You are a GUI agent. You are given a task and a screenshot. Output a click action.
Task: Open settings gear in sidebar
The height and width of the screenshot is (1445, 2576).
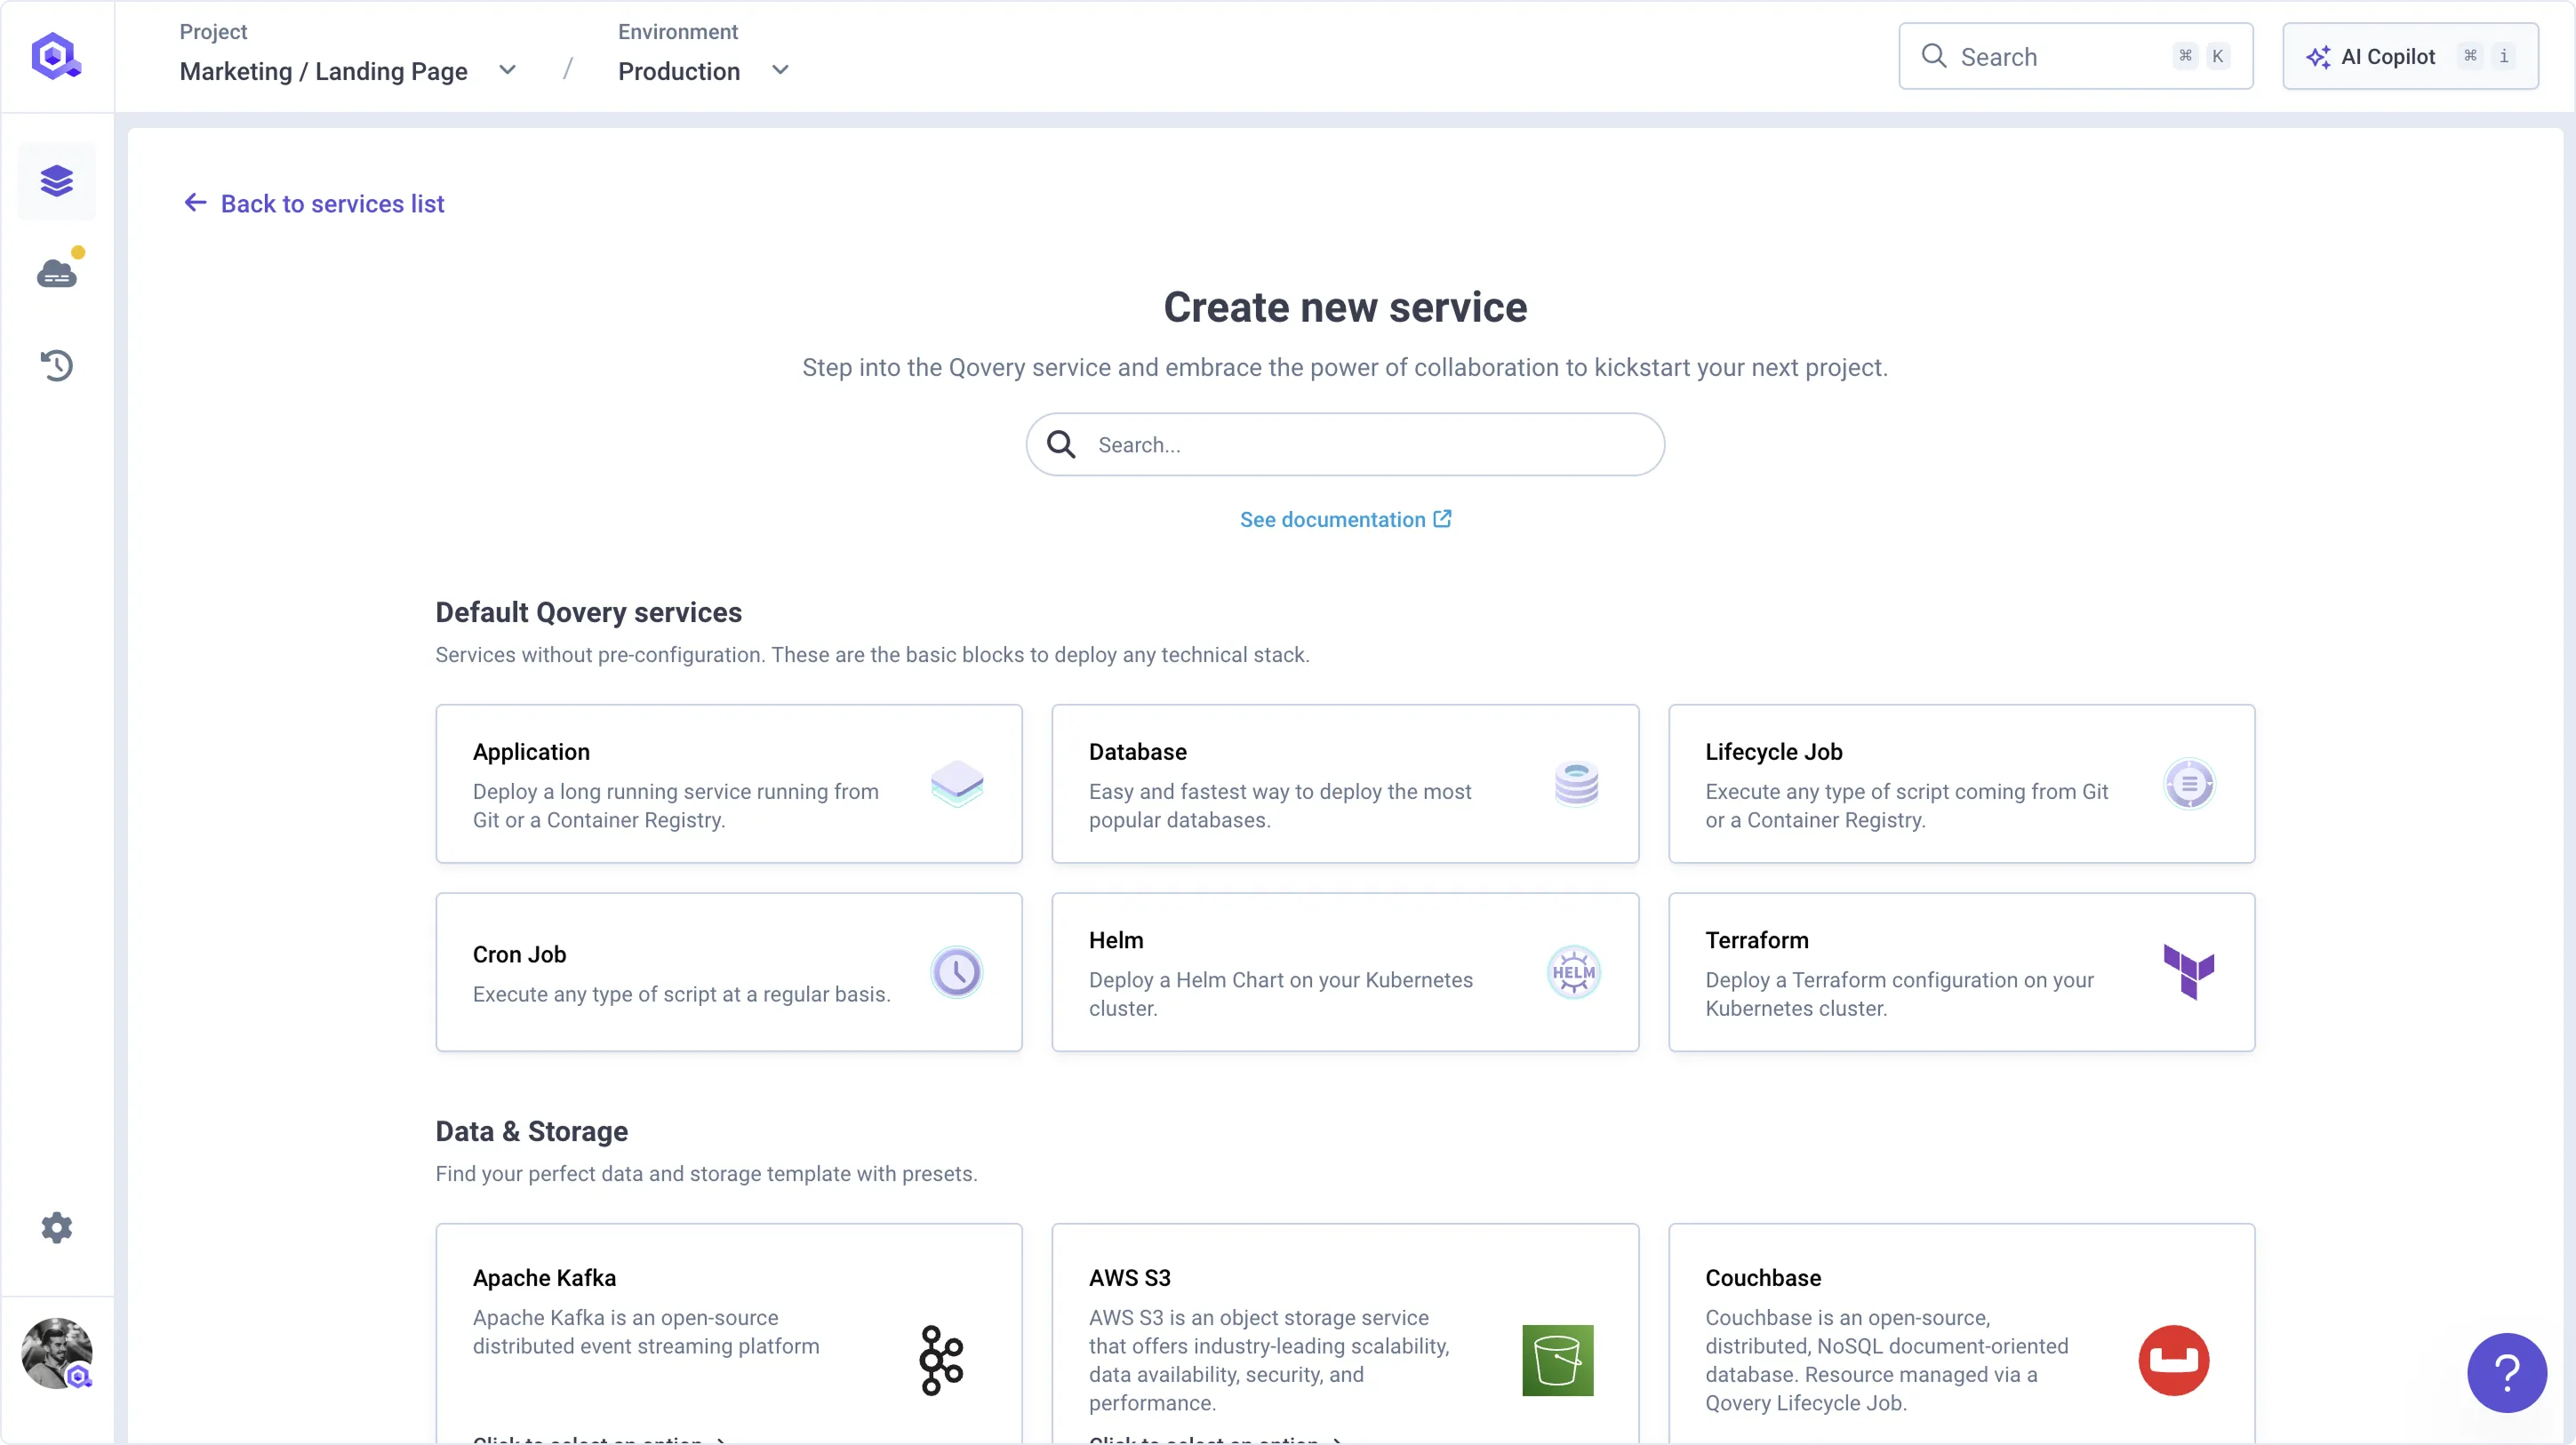click(57, 1227)
